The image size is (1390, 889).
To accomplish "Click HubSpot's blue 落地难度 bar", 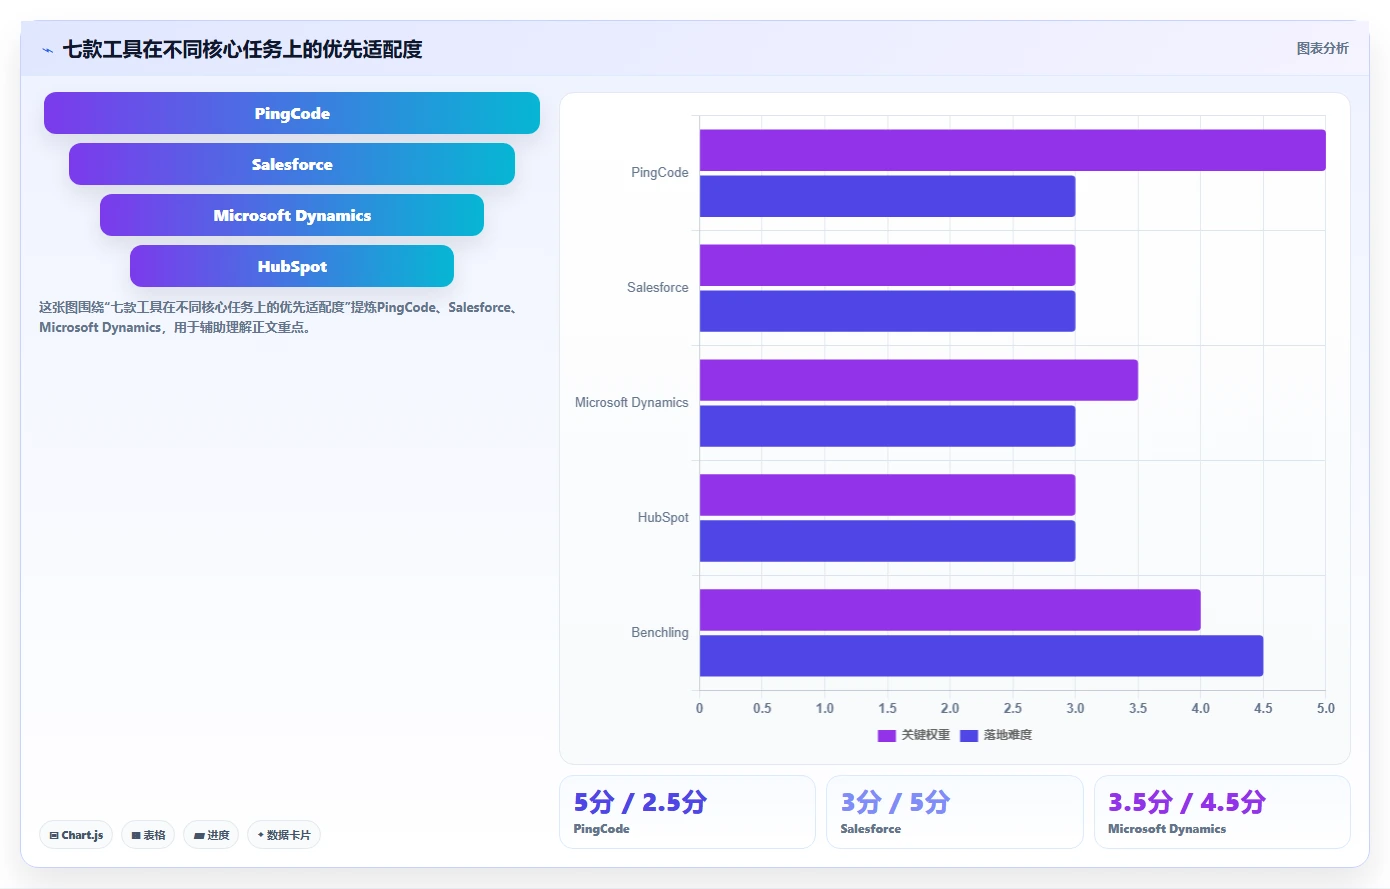I will [887, 541].
